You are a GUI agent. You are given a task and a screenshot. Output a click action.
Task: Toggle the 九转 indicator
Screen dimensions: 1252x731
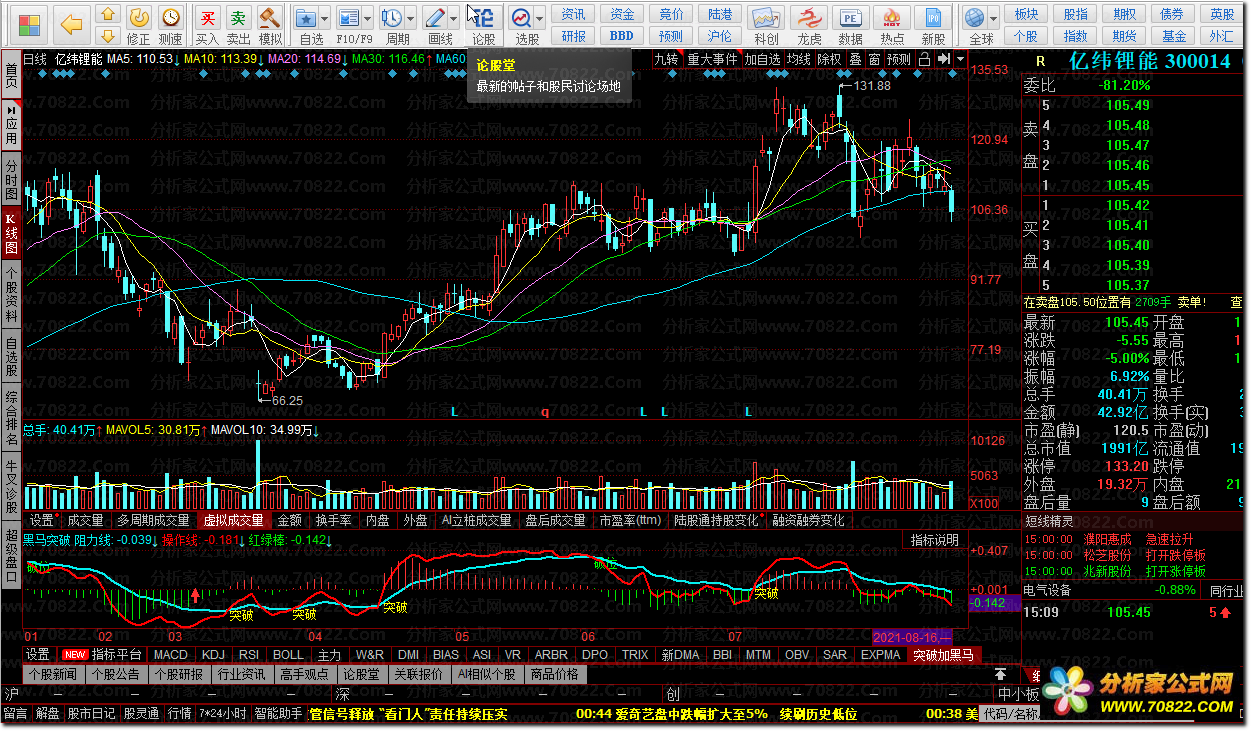tap(666, 59)
